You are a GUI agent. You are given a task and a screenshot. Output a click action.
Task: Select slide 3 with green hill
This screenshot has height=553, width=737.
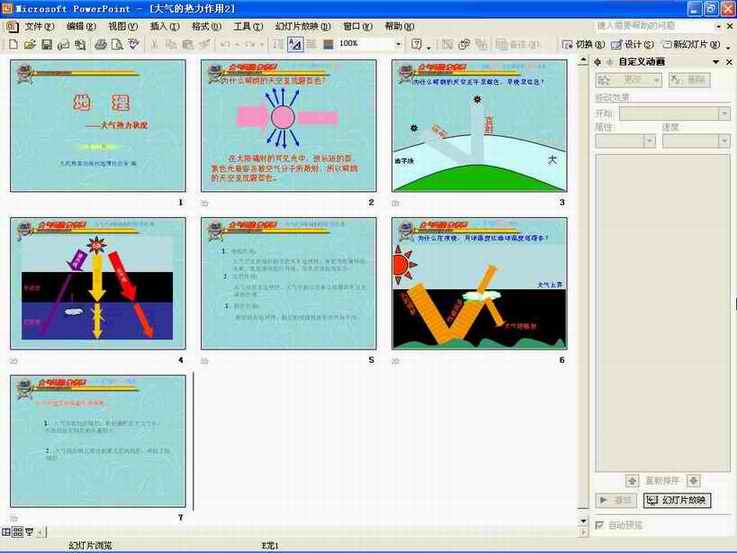tap(479, 126)
